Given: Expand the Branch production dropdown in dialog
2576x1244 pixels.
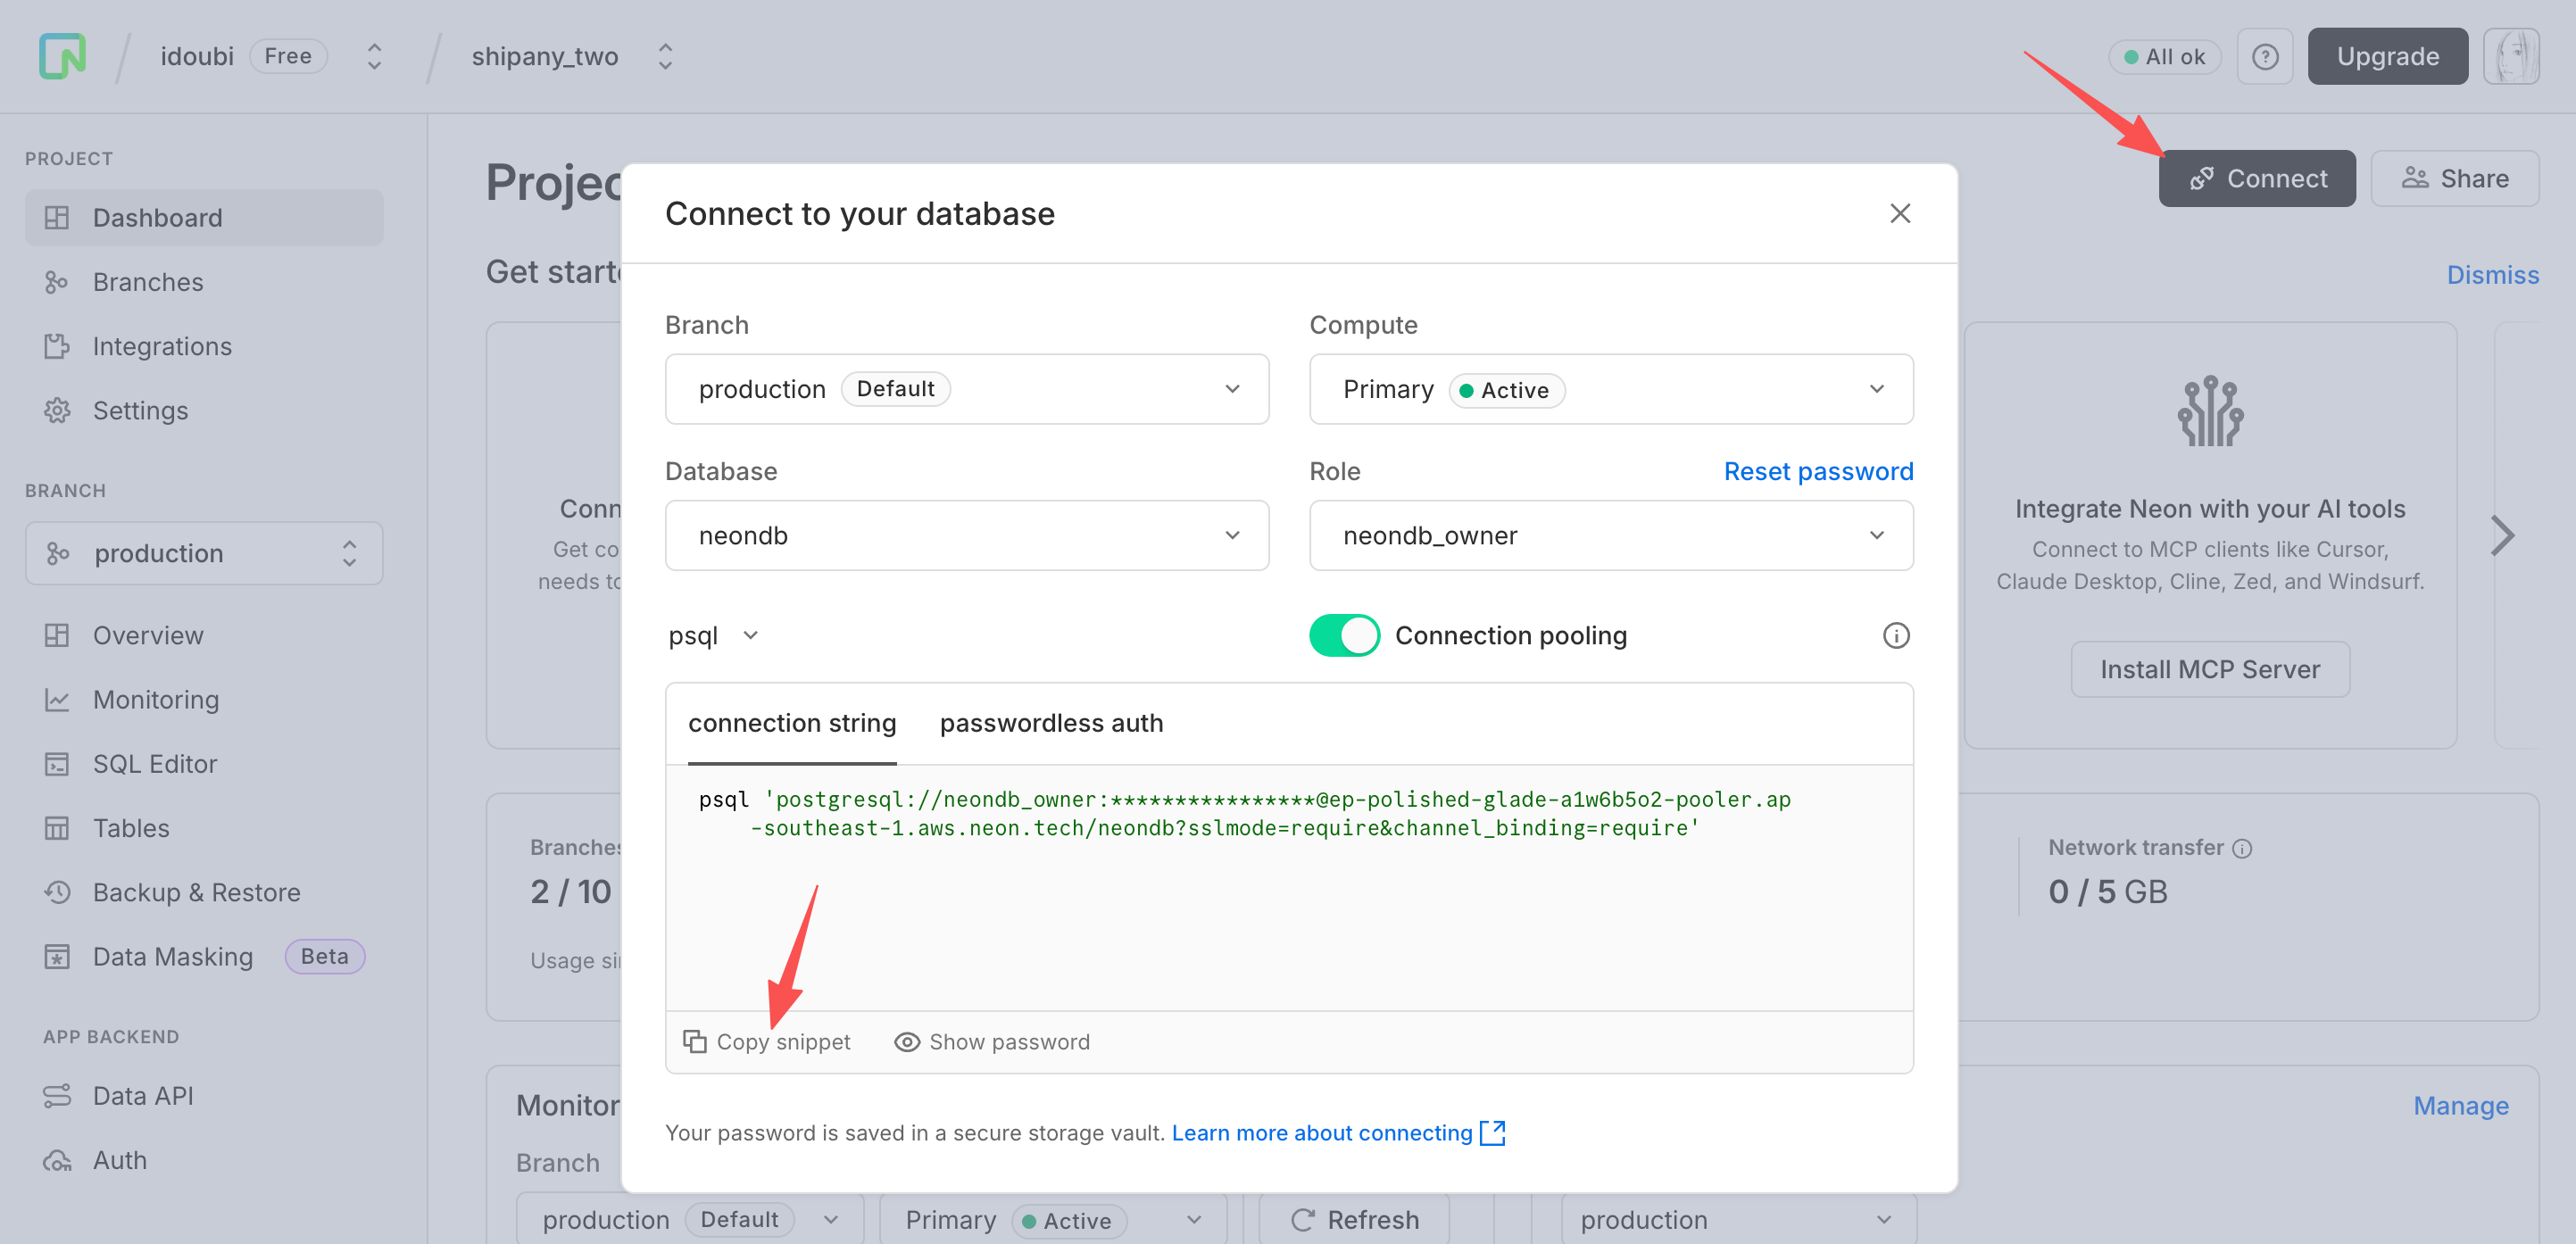Looking at the screenshot, I should pyautogui.click(x=966, y=389).
